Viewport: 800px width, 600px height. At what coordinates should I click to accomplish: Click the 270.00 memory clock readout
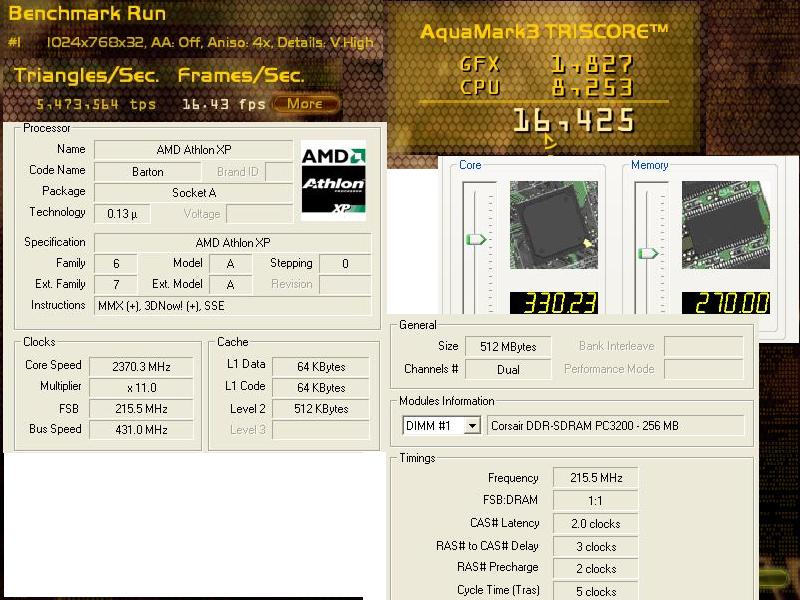pyautogui.click(x=726, y=303)
